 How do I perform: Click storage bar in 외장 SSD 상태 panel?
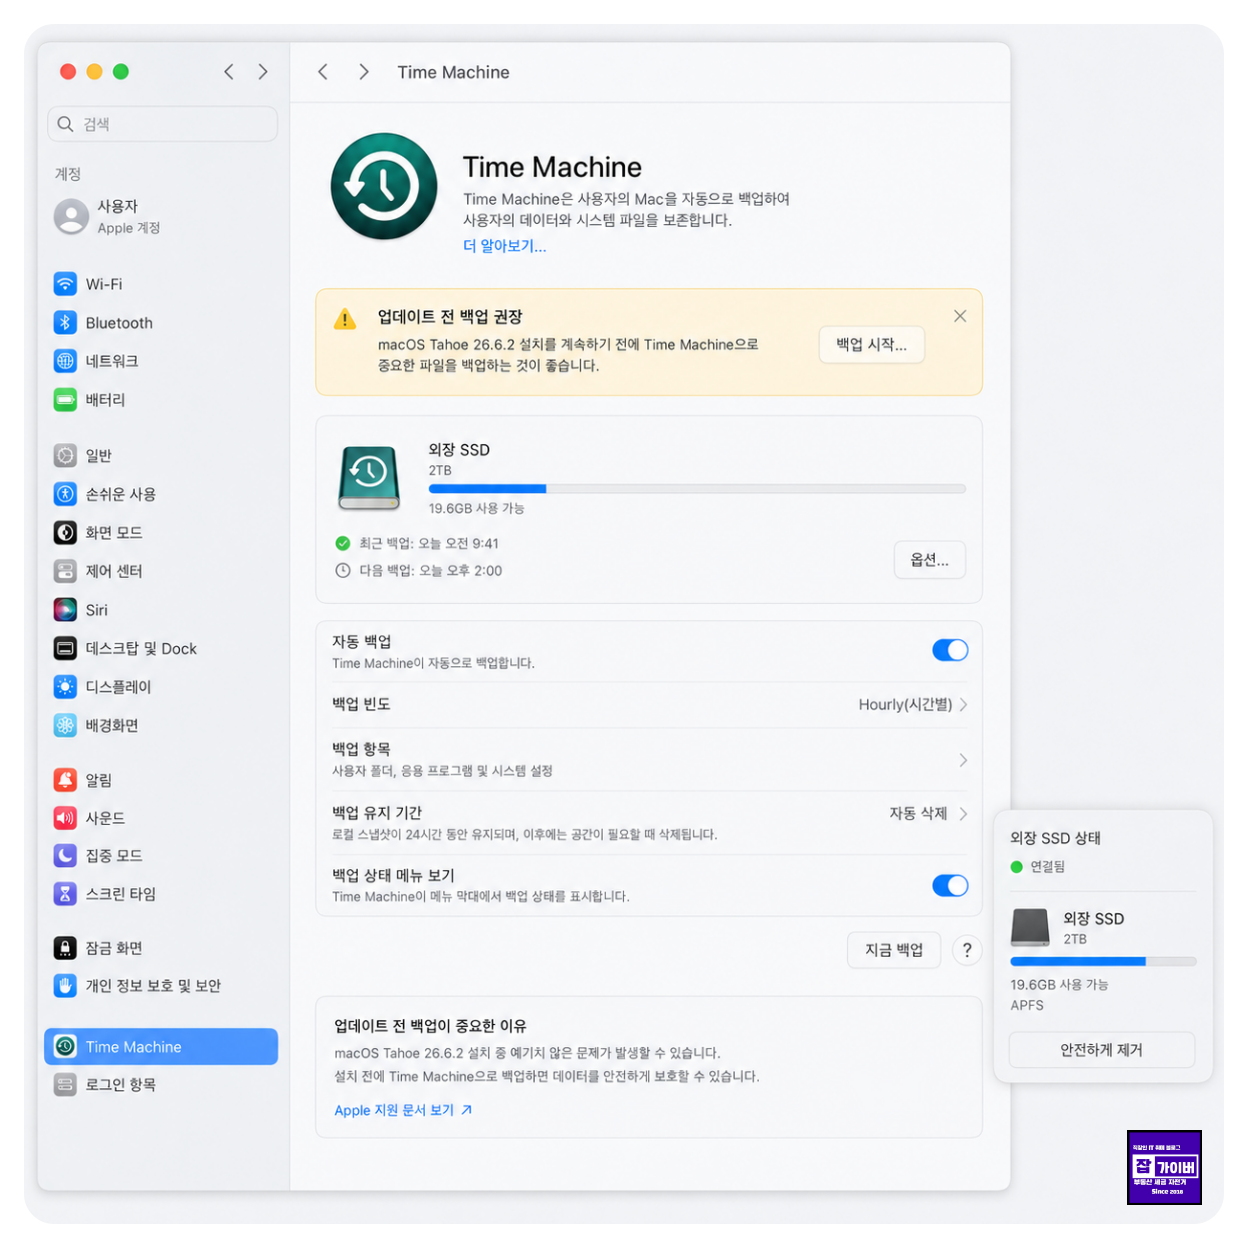[1103, 961]
